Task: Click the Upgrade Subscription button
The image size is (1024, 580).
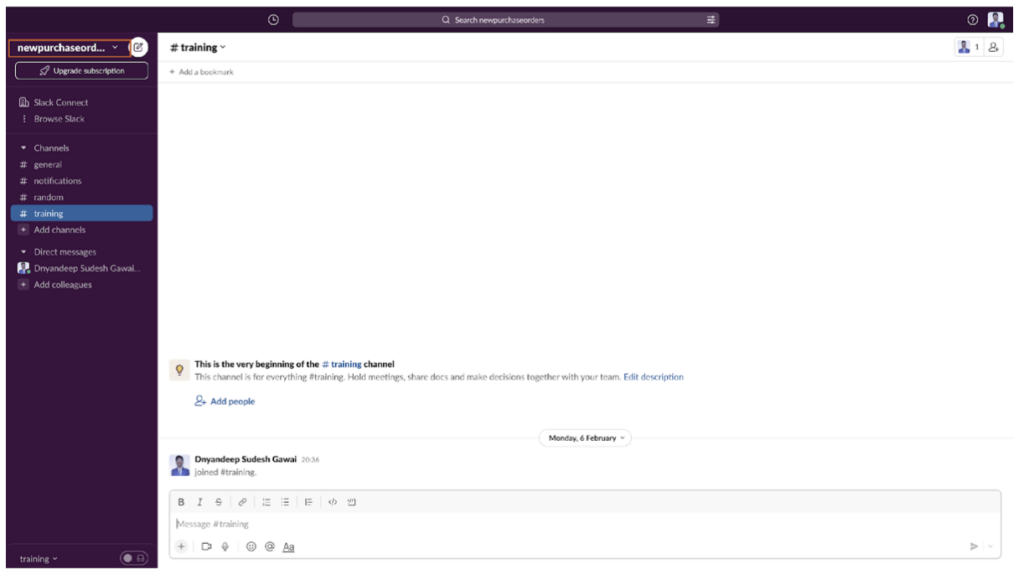Action: 81,70
